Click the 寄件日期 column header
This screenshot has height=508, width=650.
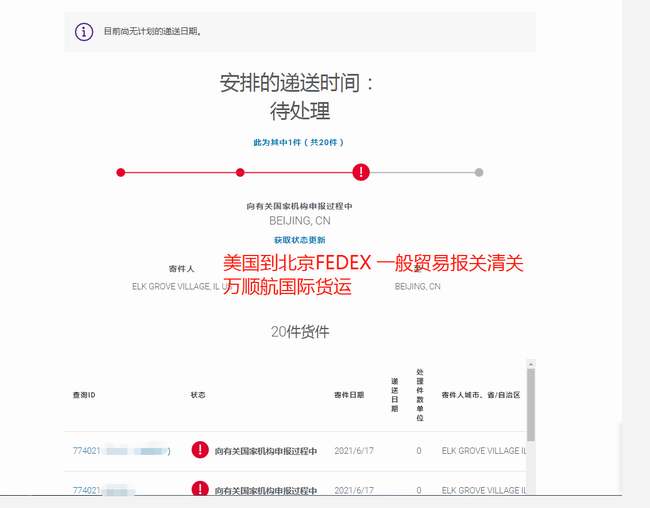point(349,395)
